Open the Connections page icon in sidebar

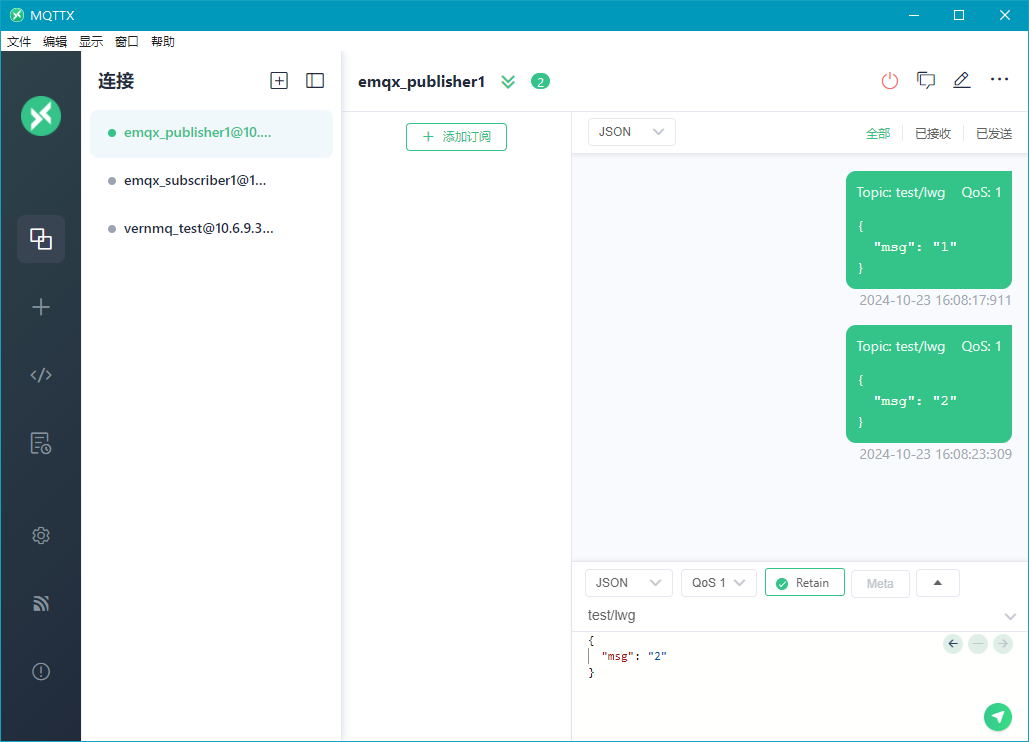(41, 239)
